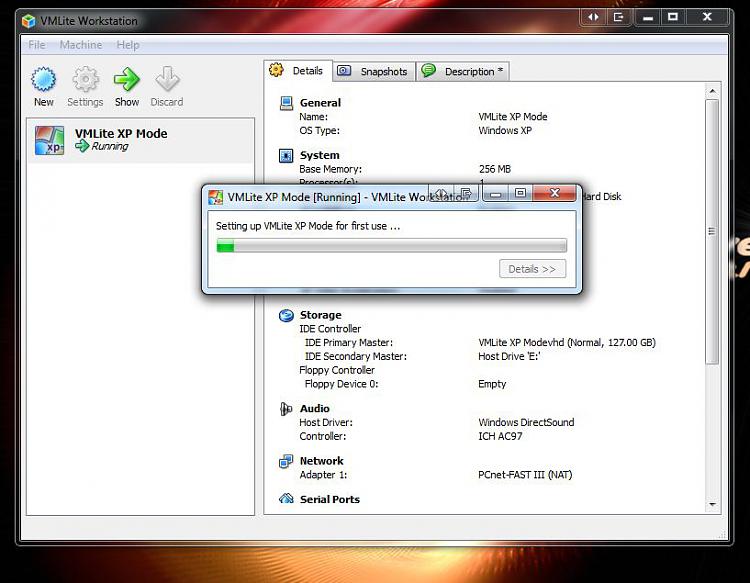Click the Storage section heading
This screenshot has width=750, height=583.
tap(320, 315)
